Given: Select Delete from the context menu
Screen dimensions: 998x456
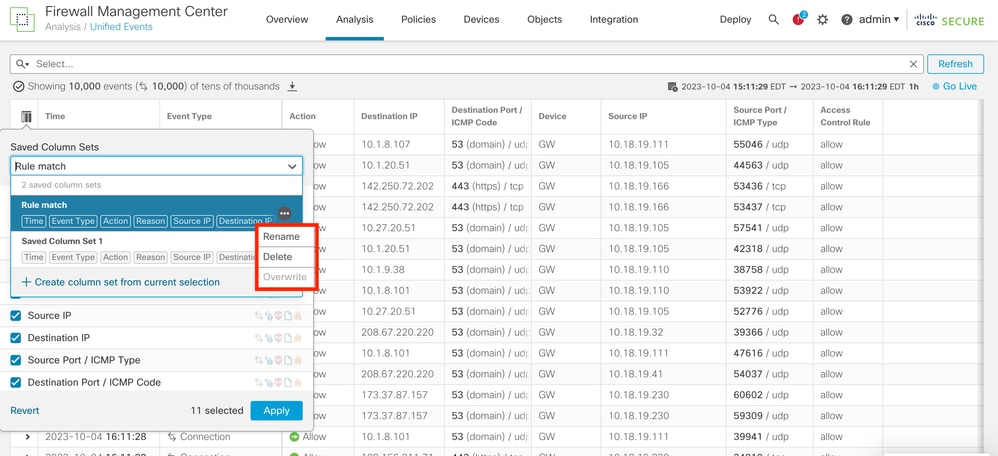Looking at the screenshot, I should 278,257.
